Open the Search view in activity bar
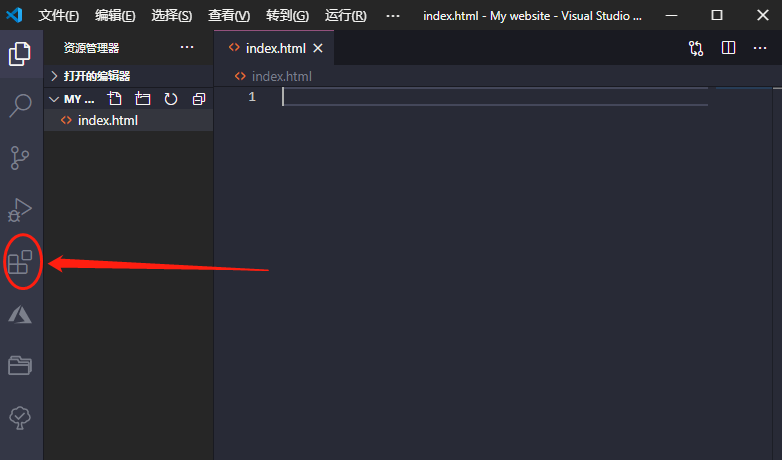 pyautogui.click(x=20, y=106)
